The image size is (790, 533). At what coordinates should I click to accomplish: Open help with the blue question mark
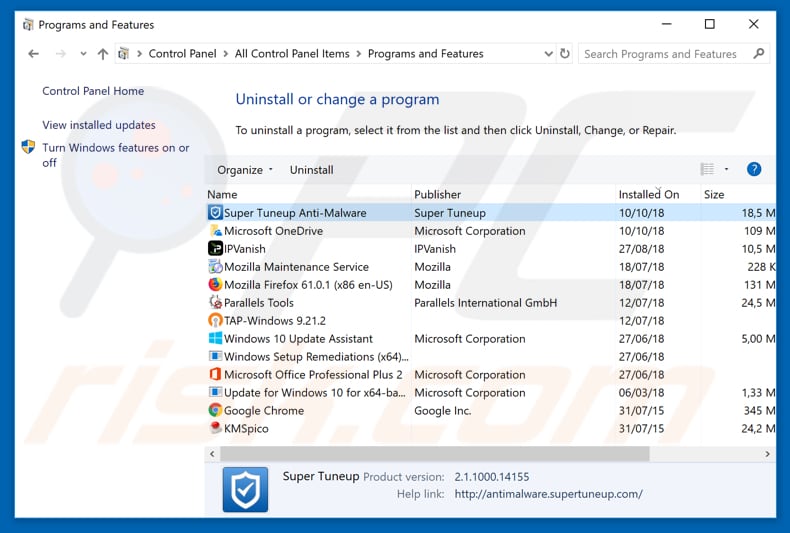(x=754, y=169)
